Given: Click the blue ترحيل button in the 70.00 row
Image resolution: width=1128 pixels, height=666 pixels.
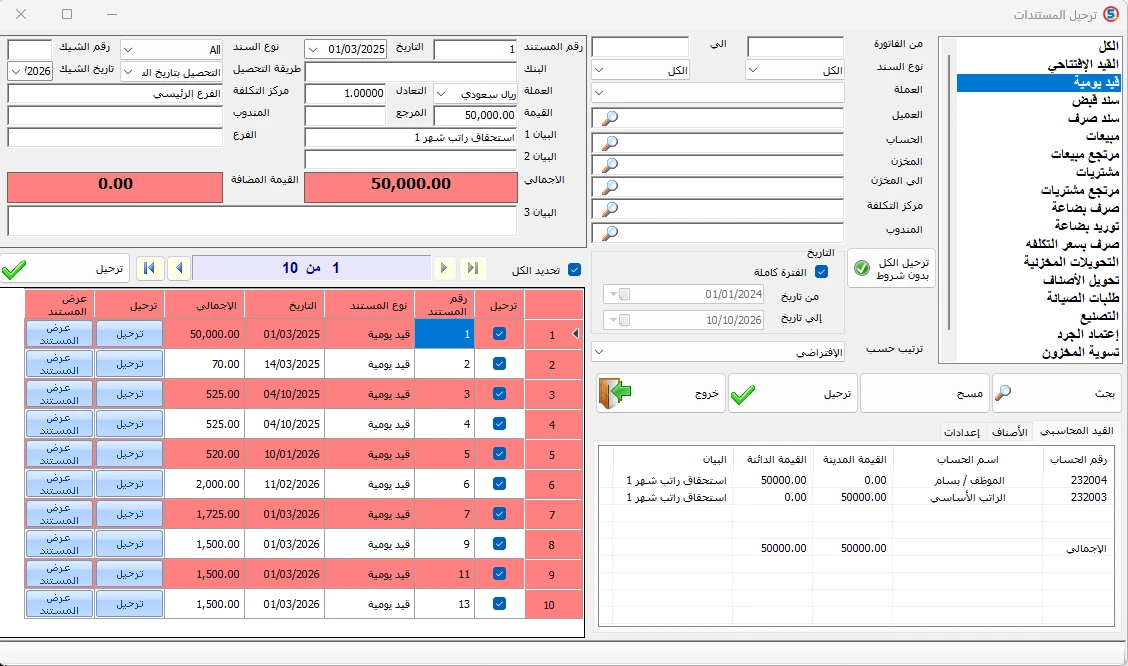Looking at the screenshot, I should pyautogui.click(x=129, y=364).
